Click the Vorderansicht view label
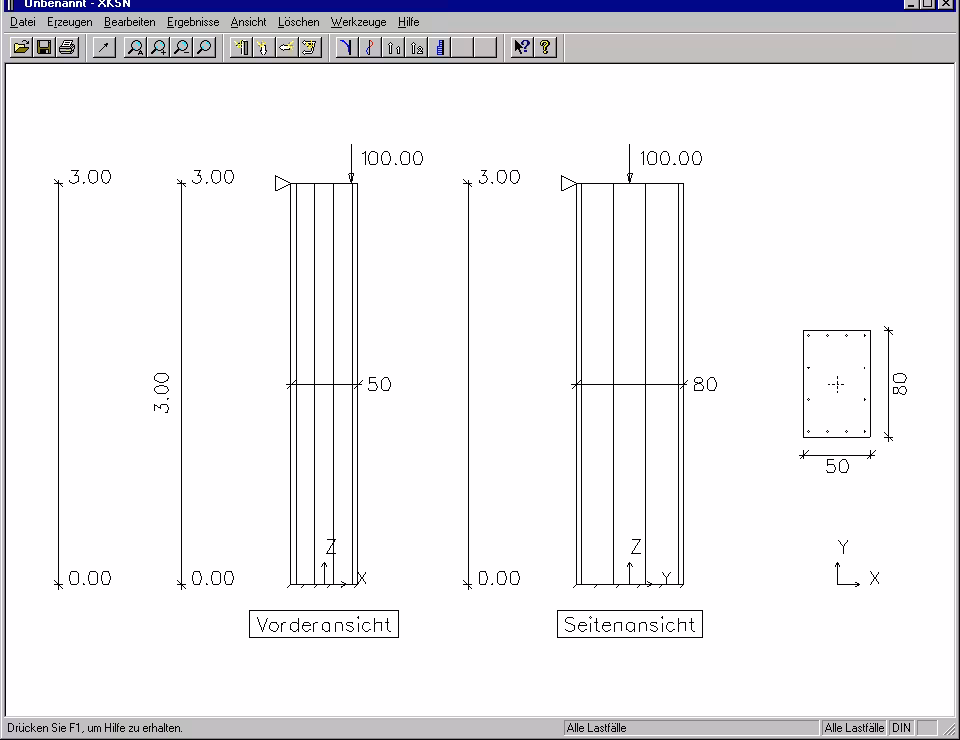The height and width of the screenshot is (740, 960). click(x=324, y=625)
